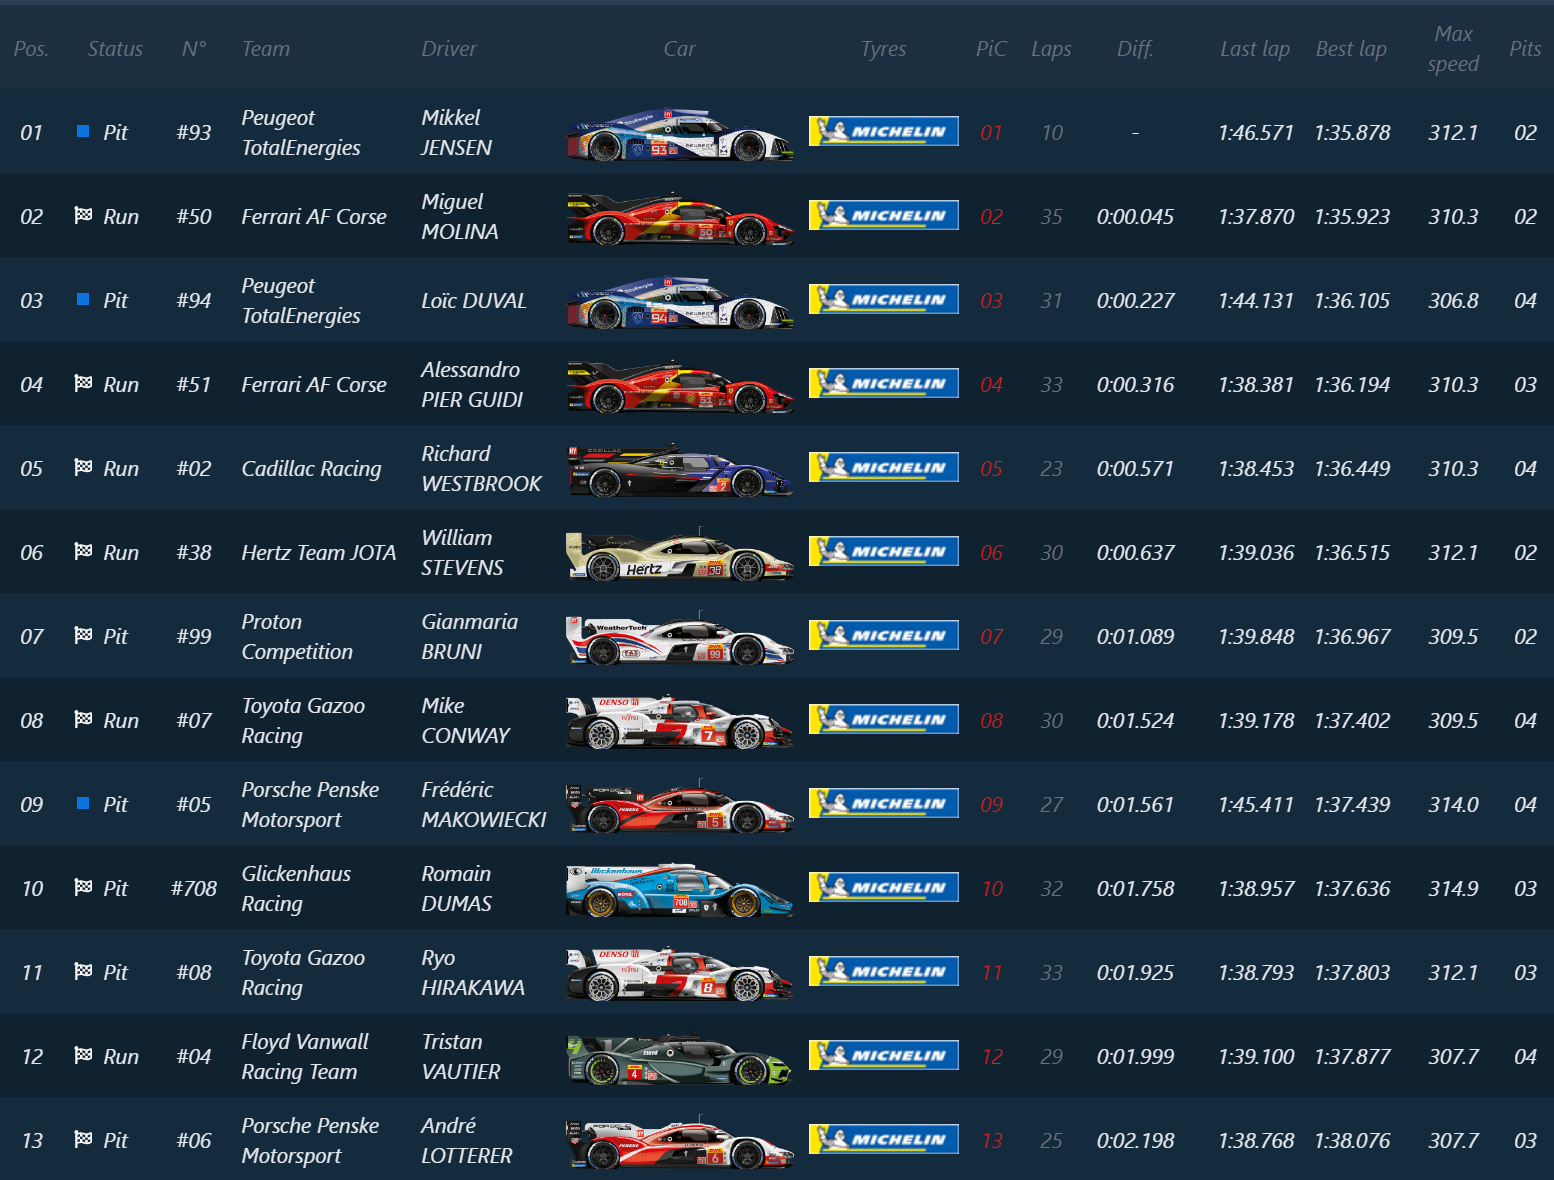Click blue pit status square for #93
1554x1180 pixels.
tap(83, 131)
